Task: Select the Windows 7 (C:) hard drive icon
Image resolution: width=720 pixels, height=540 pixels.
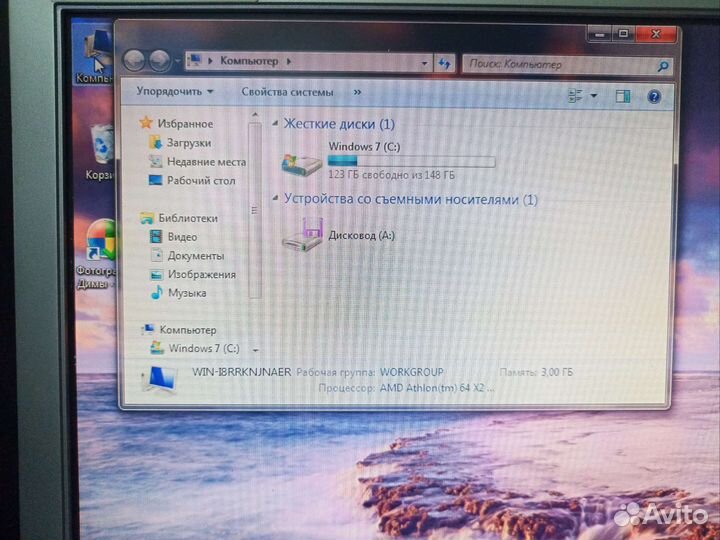Action: [x=301, y=164]
